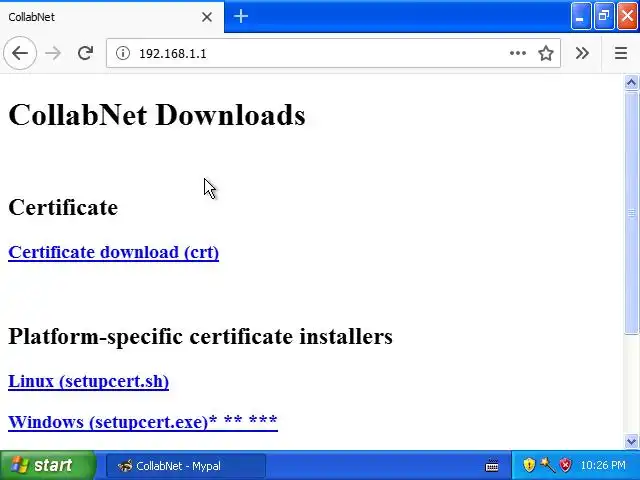640x480 pixels.
Task: Click the scrollbar up arrow
Action: 631,83
